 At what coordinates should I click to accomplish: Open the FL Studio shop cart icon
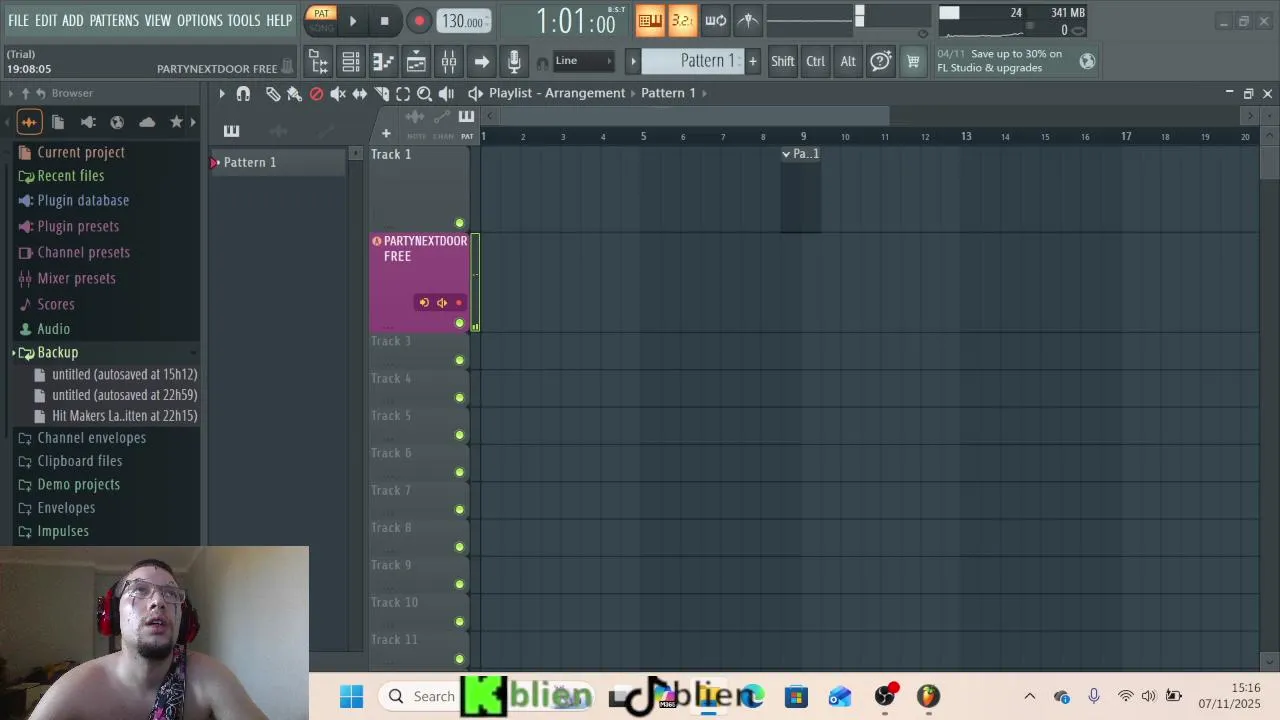coord(913,61)
